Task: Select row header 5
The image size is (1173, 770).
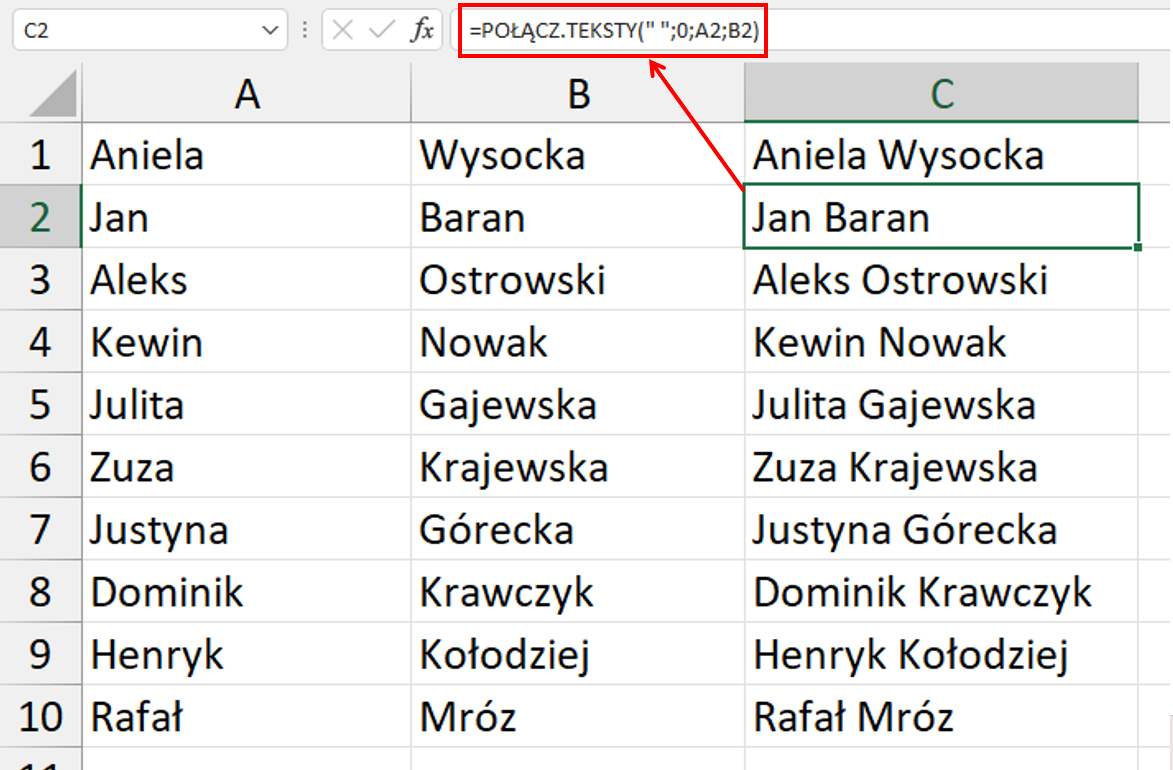Action: tap(40, 404)
